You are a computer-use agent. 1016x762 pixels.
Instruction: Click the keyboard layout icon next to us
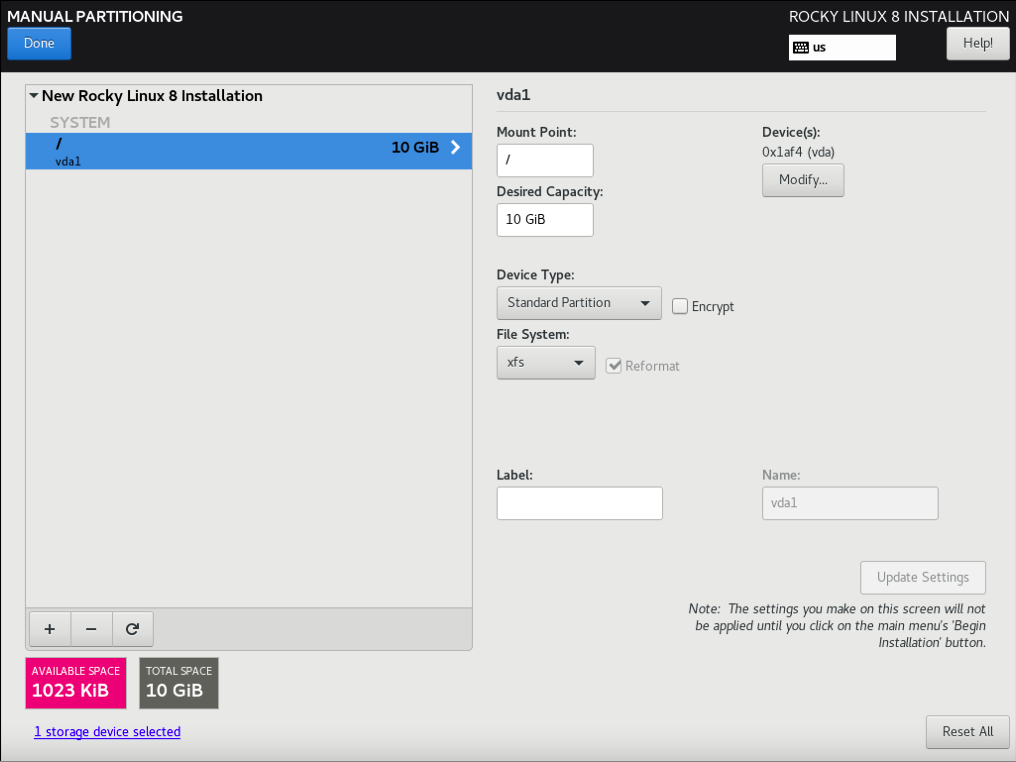801,47
